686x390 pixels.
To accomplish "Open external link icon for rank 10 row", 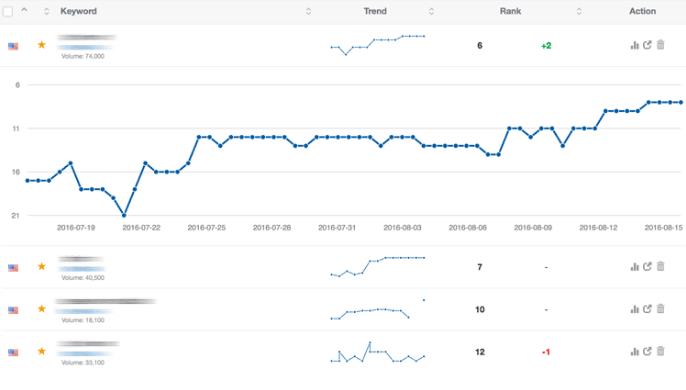I will point(648,309).
